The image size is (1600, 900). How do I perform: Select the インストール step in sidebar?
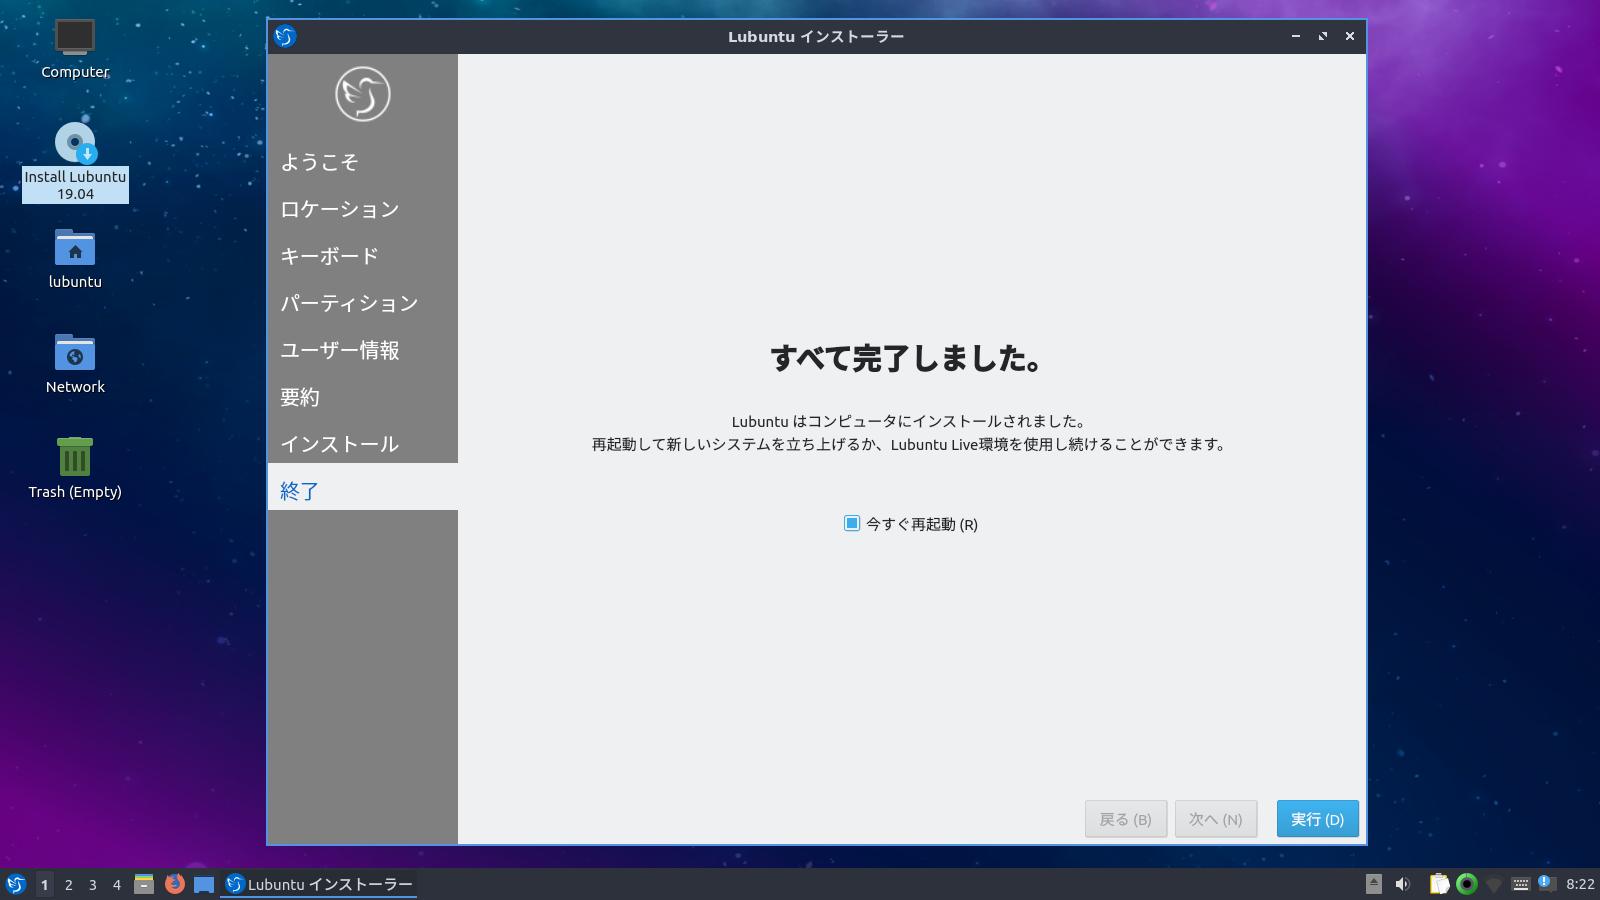point(362,444)
